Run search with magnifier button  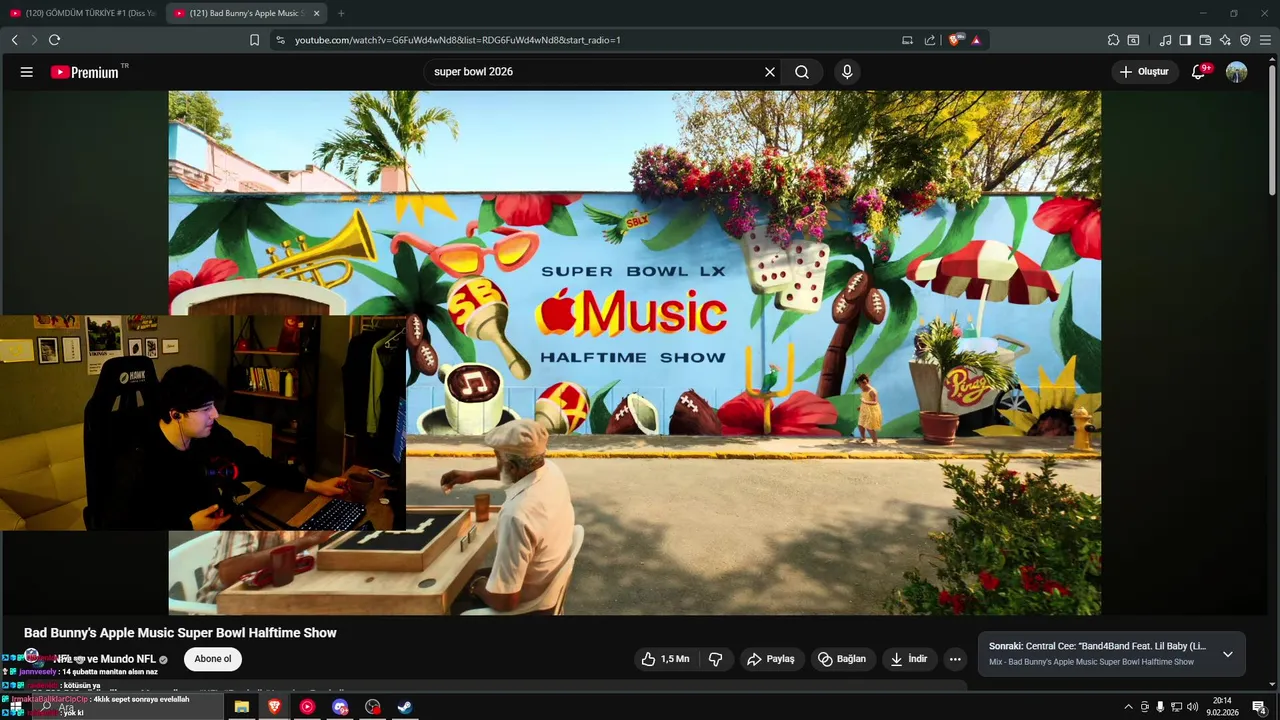(802, 72)
